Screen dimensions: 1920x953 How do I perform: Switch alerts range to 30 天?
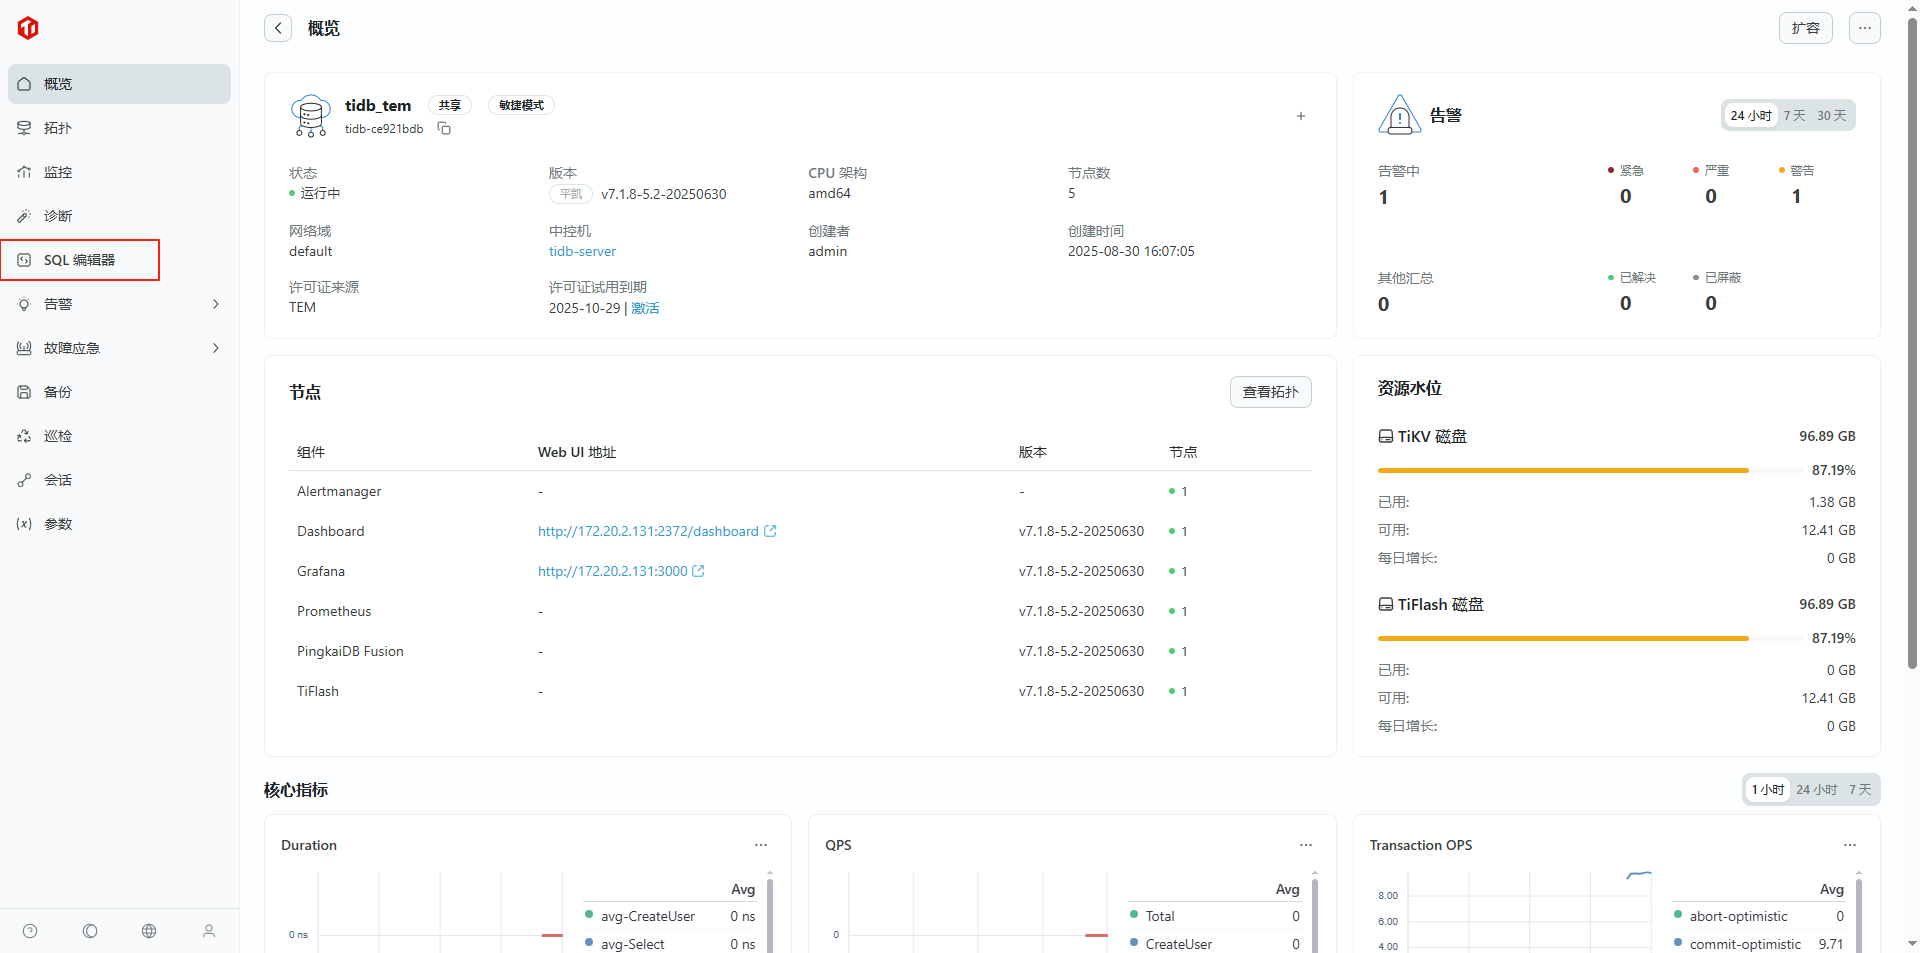pyautogui.click(x=1831, y=116)
